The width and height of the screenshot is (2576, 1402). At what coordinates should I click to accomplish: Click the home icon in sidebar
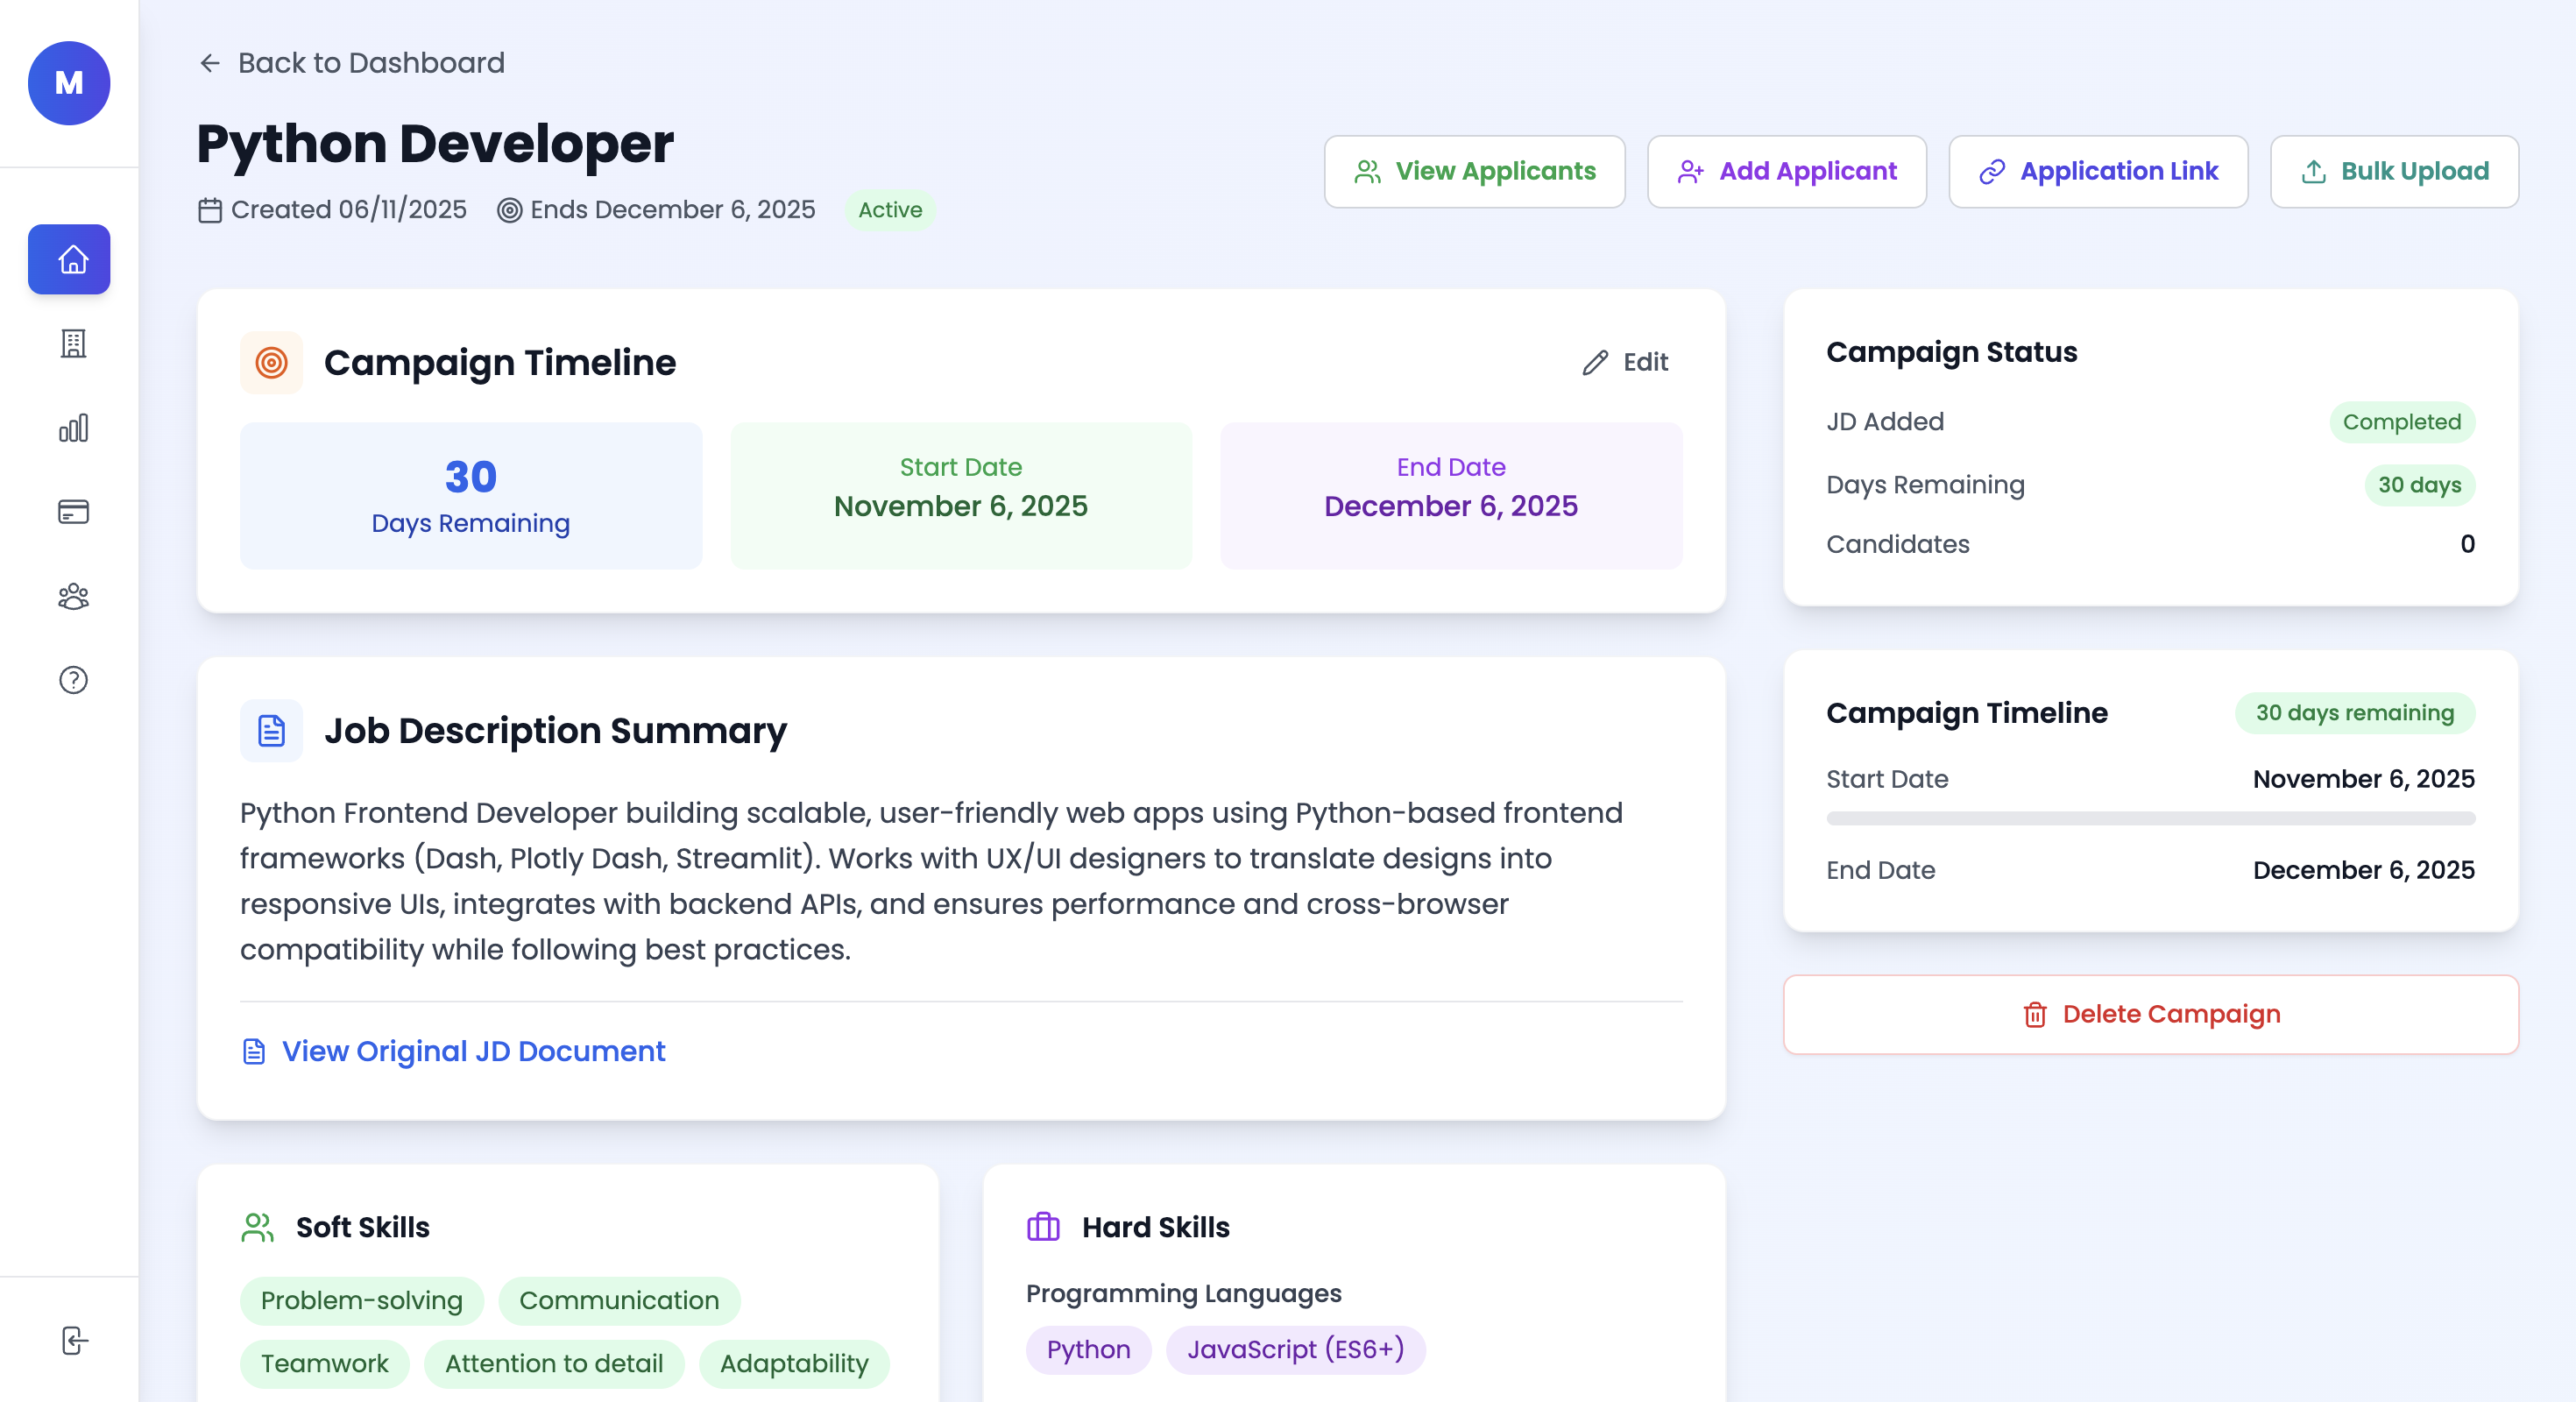pos(69,259)
